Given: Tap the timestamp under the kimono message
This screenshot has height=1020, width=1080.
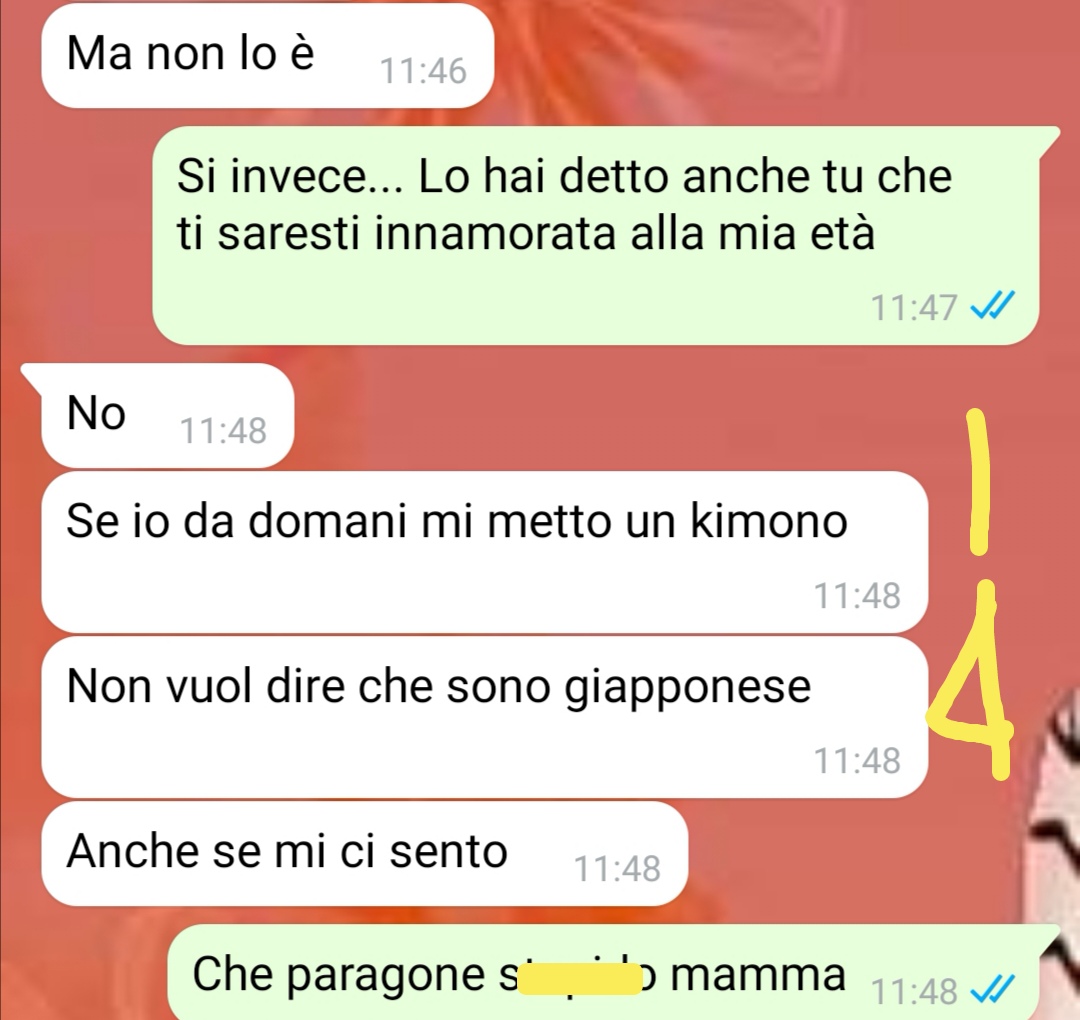Looking at the screenshot, I should coord(857,596).
